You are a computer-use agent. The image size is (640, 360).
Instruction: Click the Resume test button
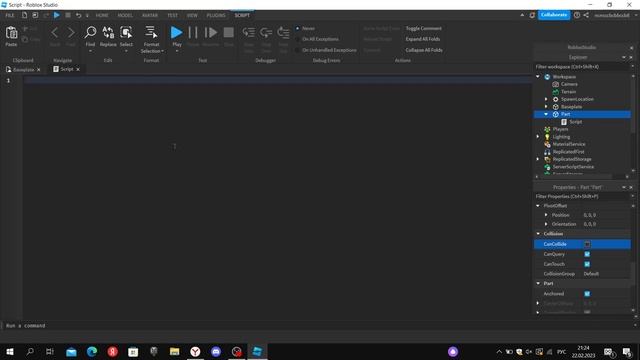(x=211, y=33)
